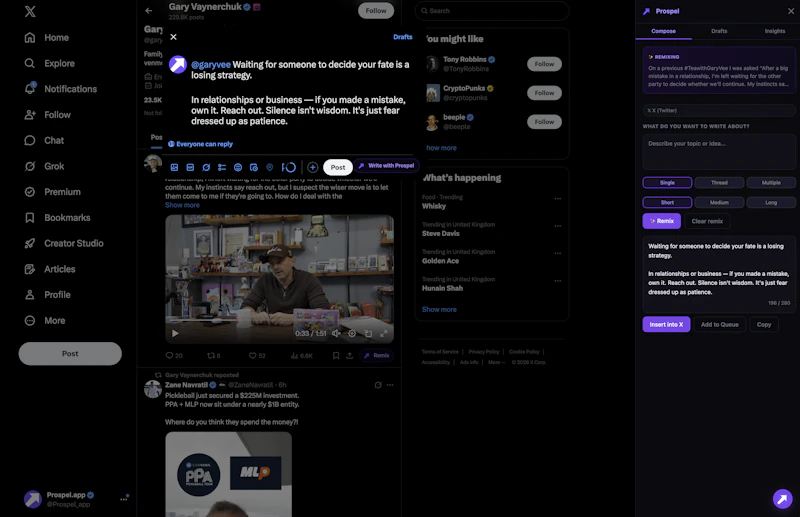Image resolution: width=800 pixels, height=517 pixels.
Task: Select the Single post format
Action: coord(667,183)
